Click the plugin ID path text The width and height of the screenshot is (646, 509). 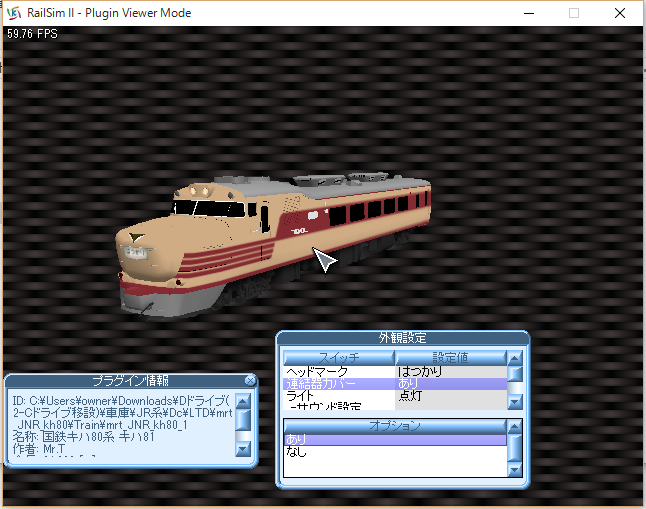coord(122,413)
